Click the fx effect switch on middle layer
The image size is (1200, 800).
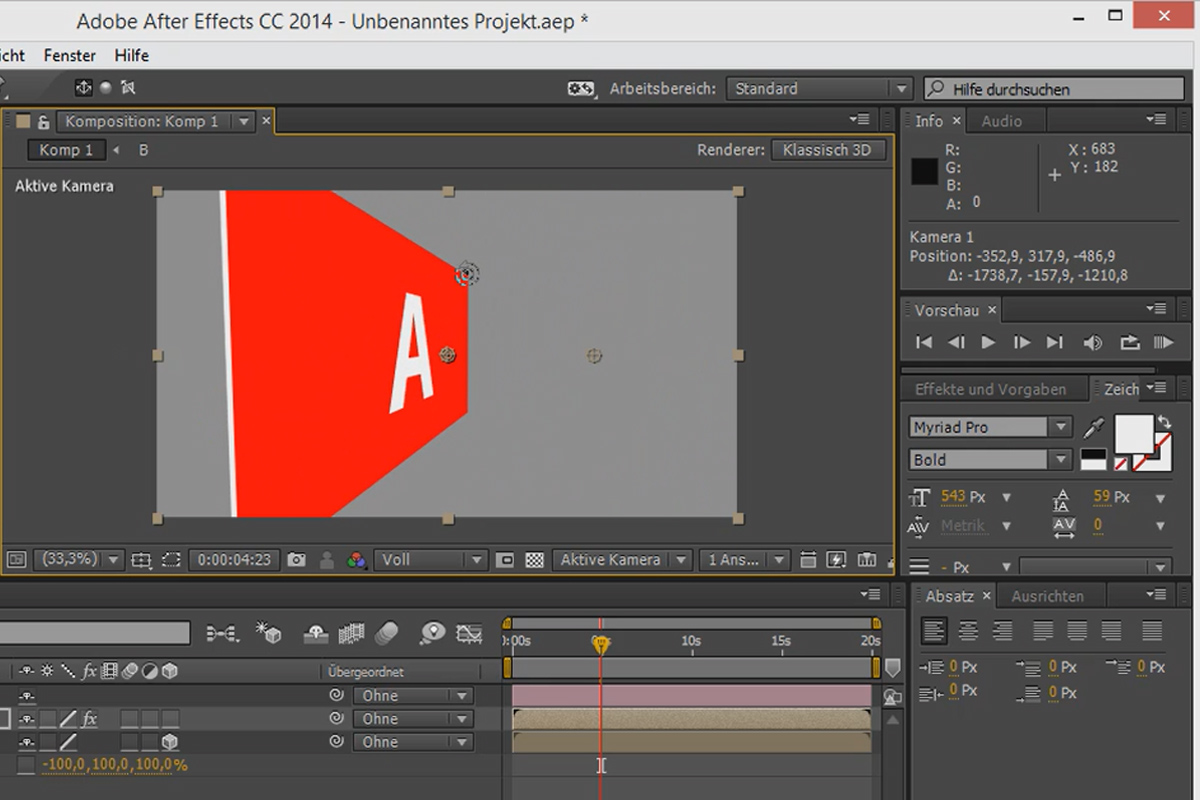point(89,719)
